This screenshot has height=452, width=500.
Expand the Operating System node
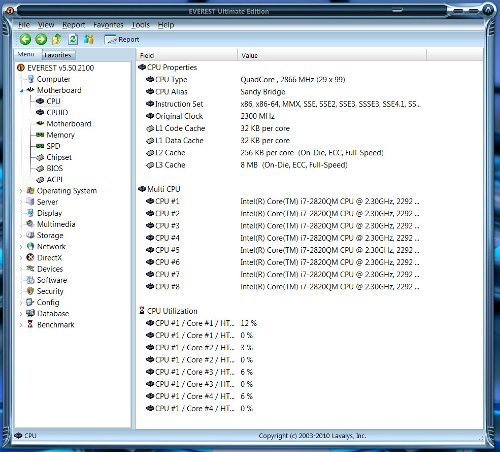pos(21,191)
